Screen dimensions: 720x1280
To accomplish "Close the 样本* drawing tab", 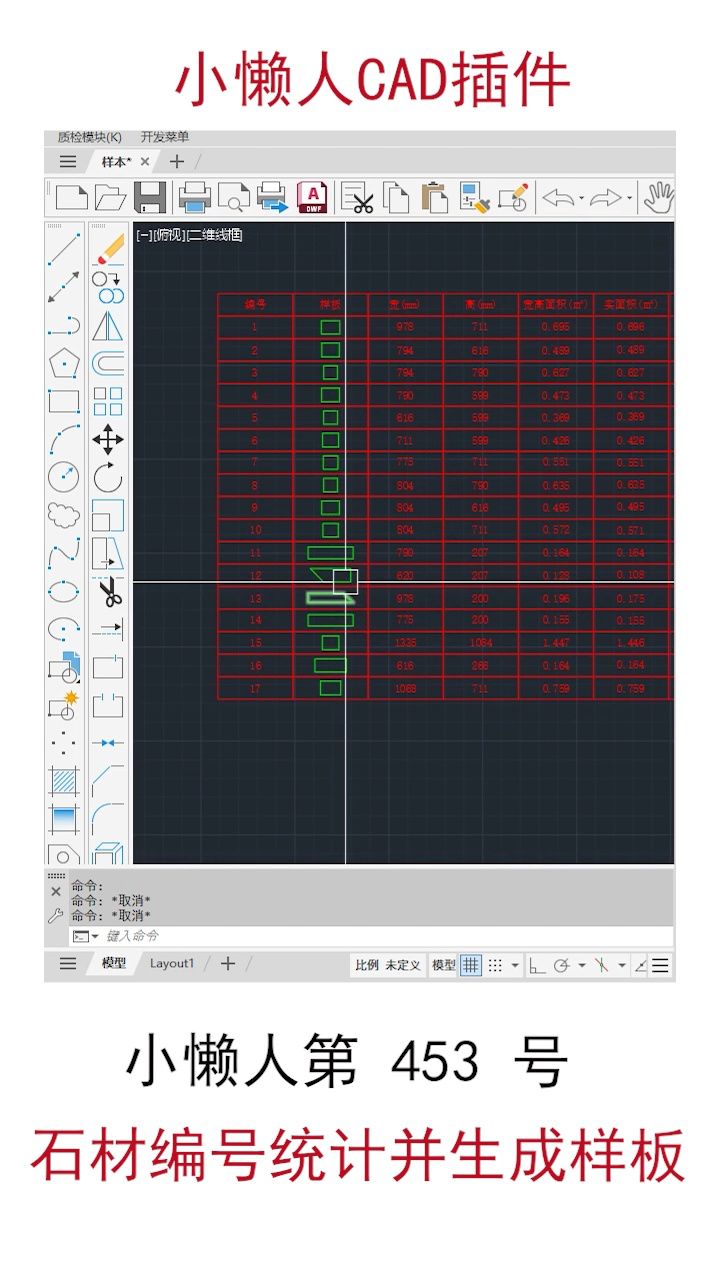I will point(145,162).
